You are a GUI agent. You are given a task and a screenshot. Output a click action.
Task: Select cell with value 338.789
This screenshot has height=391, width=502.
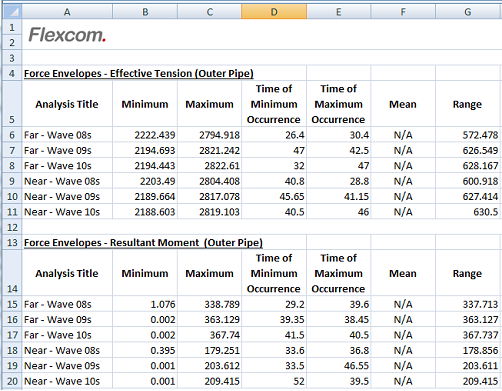210,304
